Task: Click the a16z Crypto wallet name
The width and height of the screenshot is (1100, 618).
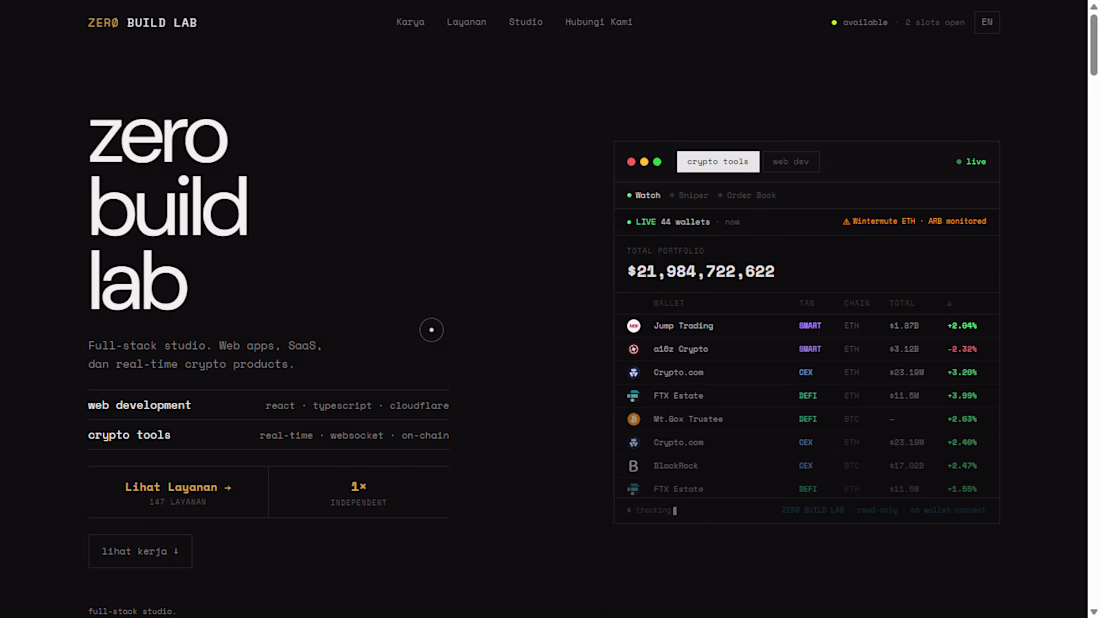Action: click(680, 349)
